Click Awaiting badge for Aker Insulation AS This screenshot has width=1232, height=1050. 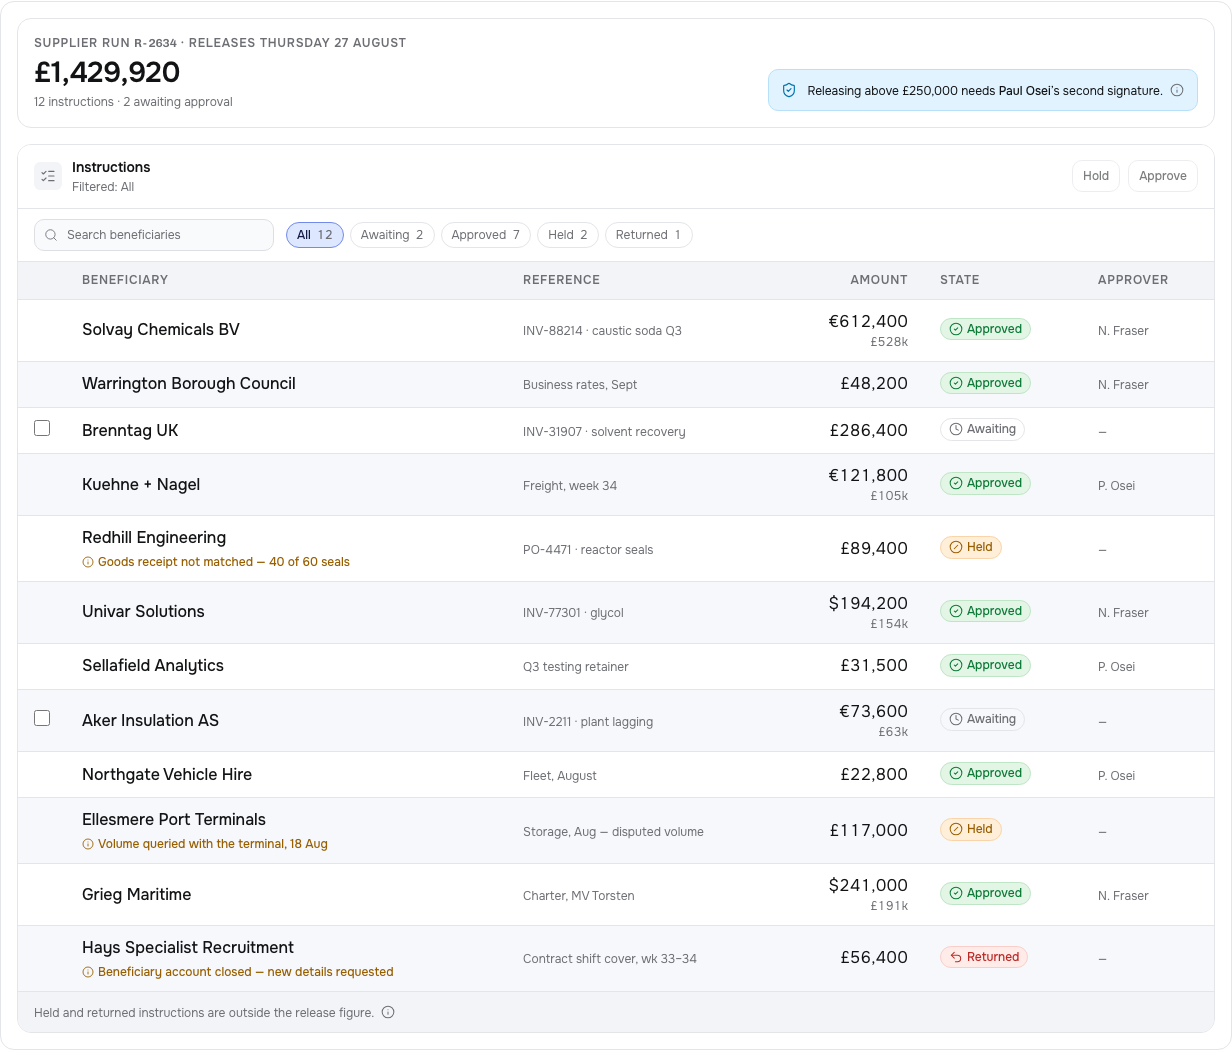(982, 719)
